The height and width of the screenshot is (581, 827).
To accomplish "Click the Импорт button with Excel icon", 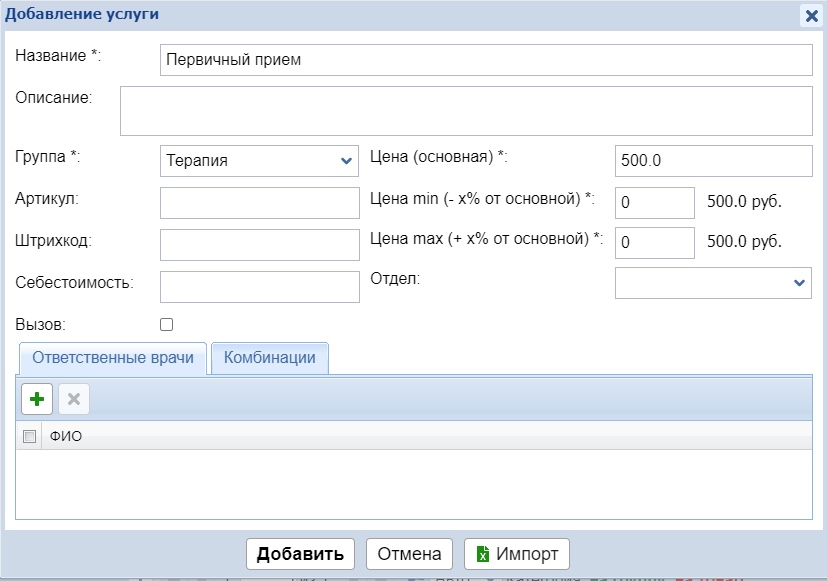I will click(x=517, y=554).
